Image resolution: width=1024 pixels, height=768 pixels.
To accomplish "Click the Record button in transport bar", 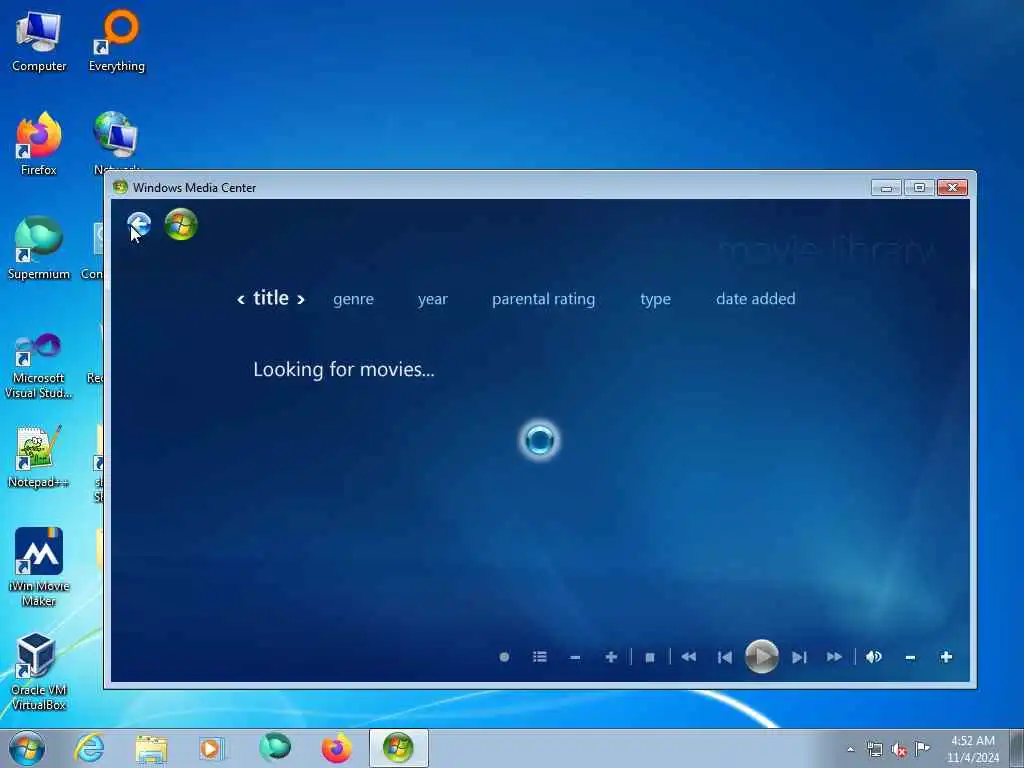I will [x=504, y=657].
